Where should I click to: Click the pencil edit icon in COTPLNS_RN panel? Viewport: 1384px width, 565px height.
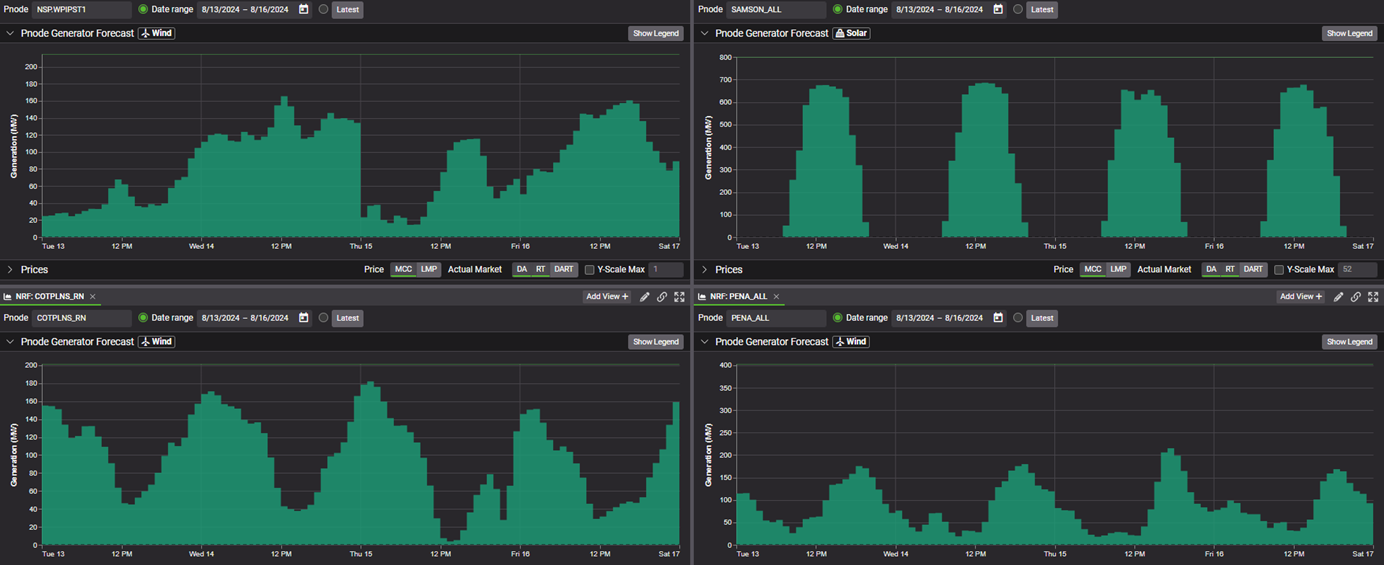645,297
